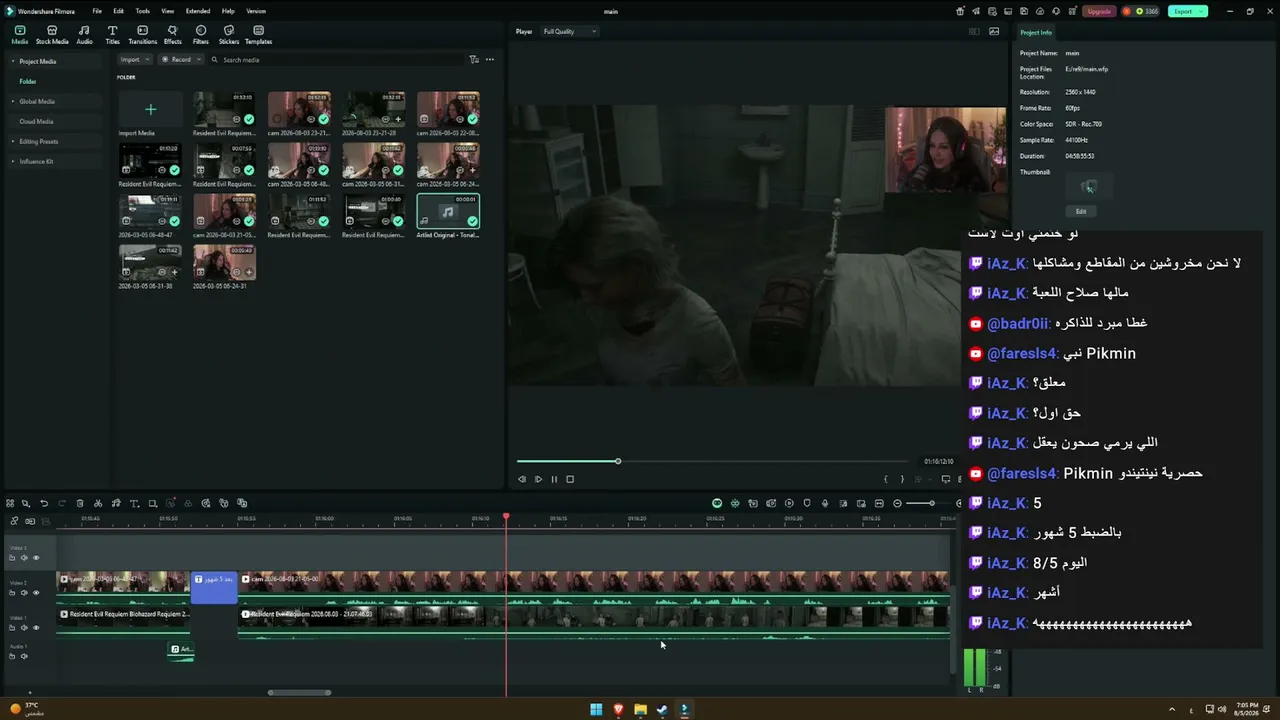Select the blue title clip on Video 2

(214, 587)
